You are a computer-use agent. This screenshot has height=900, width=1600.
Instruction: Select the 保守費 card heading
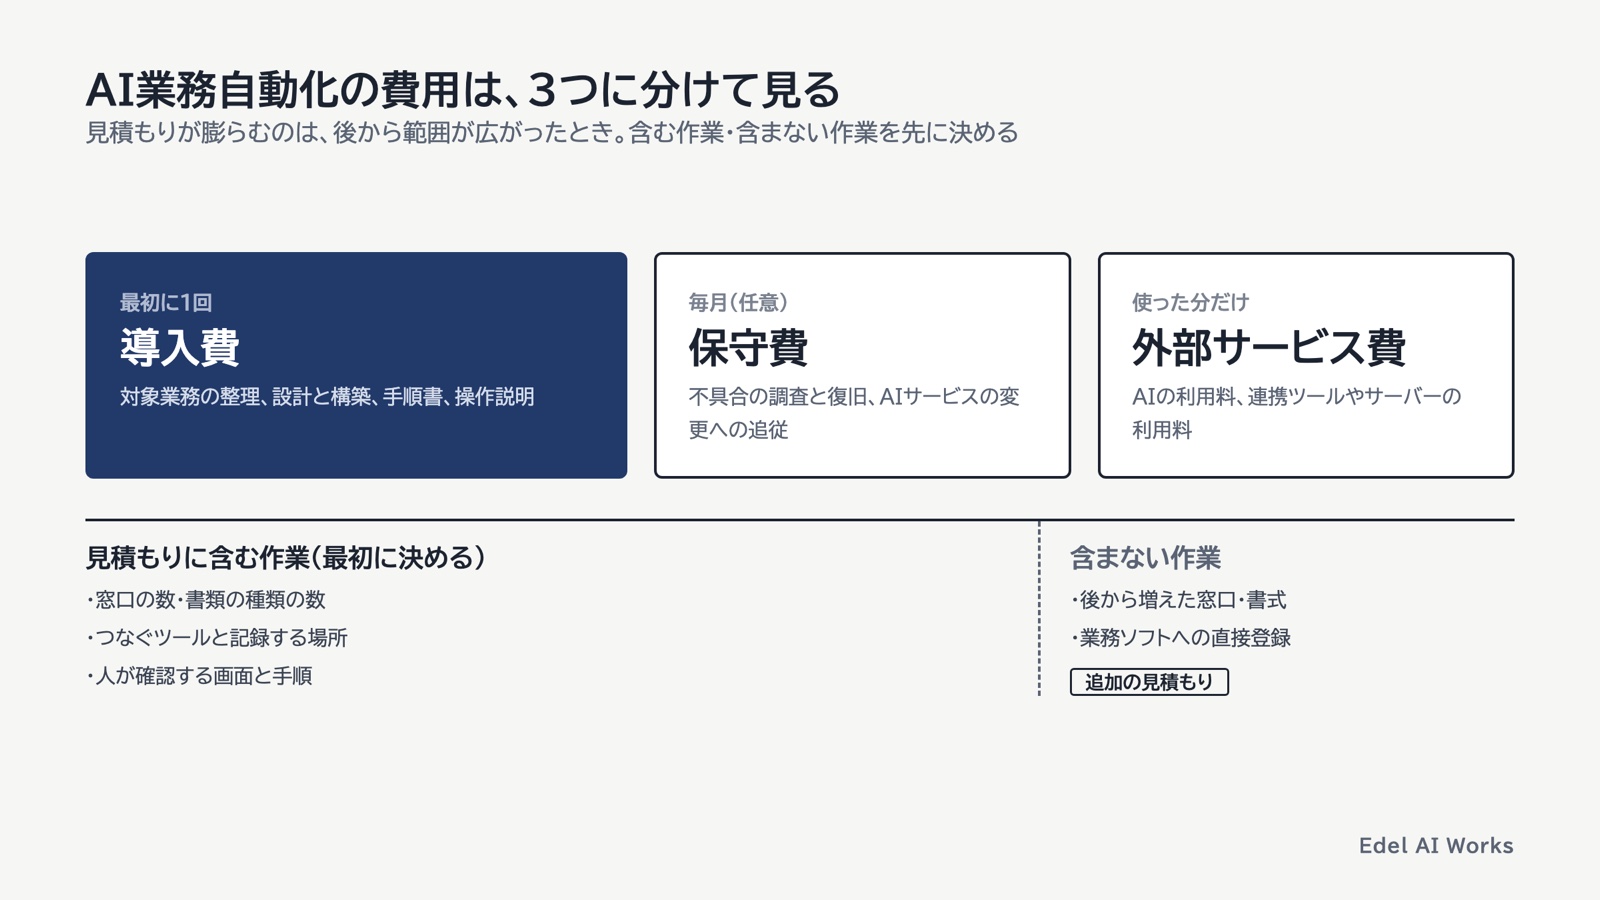point(748,348)
